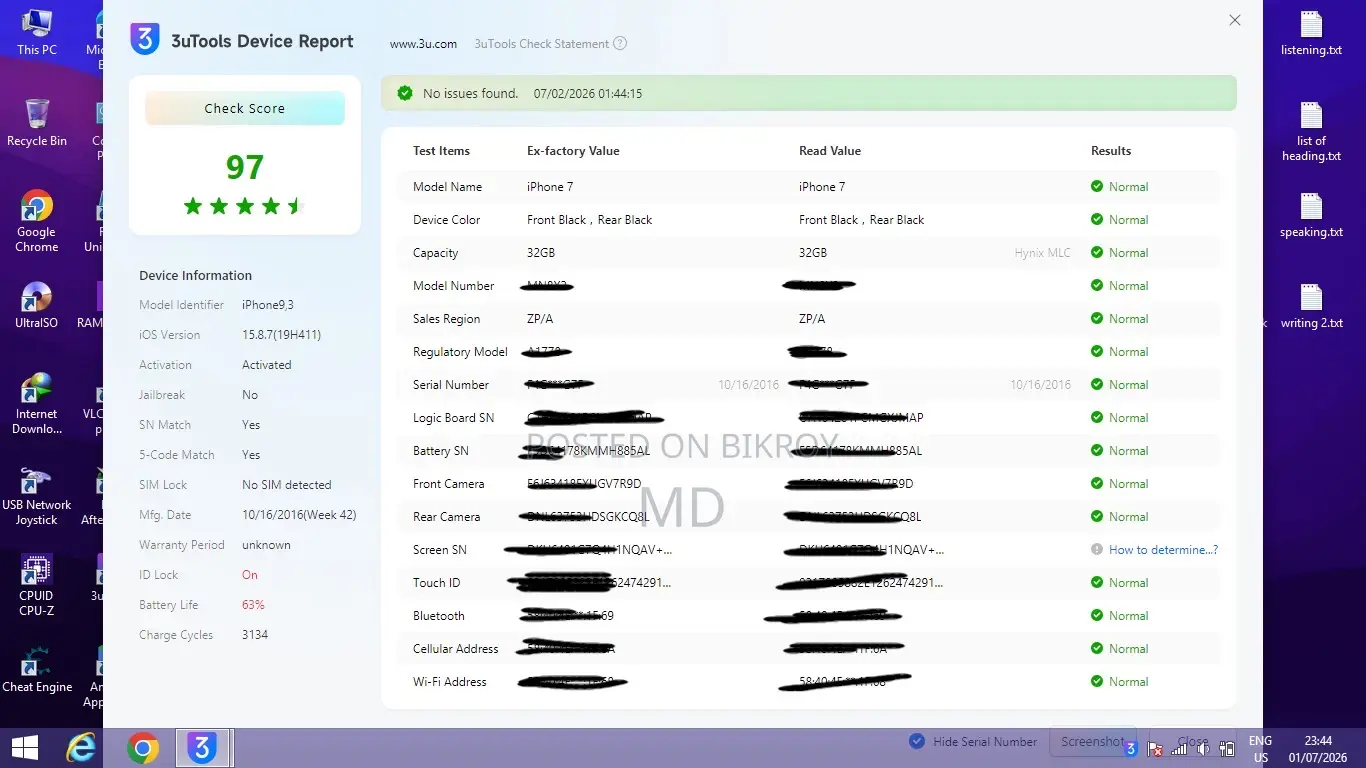Open the www.3u.com link
The width and height of the screenshot is (1366, 768).
click(x=423, y=44)
